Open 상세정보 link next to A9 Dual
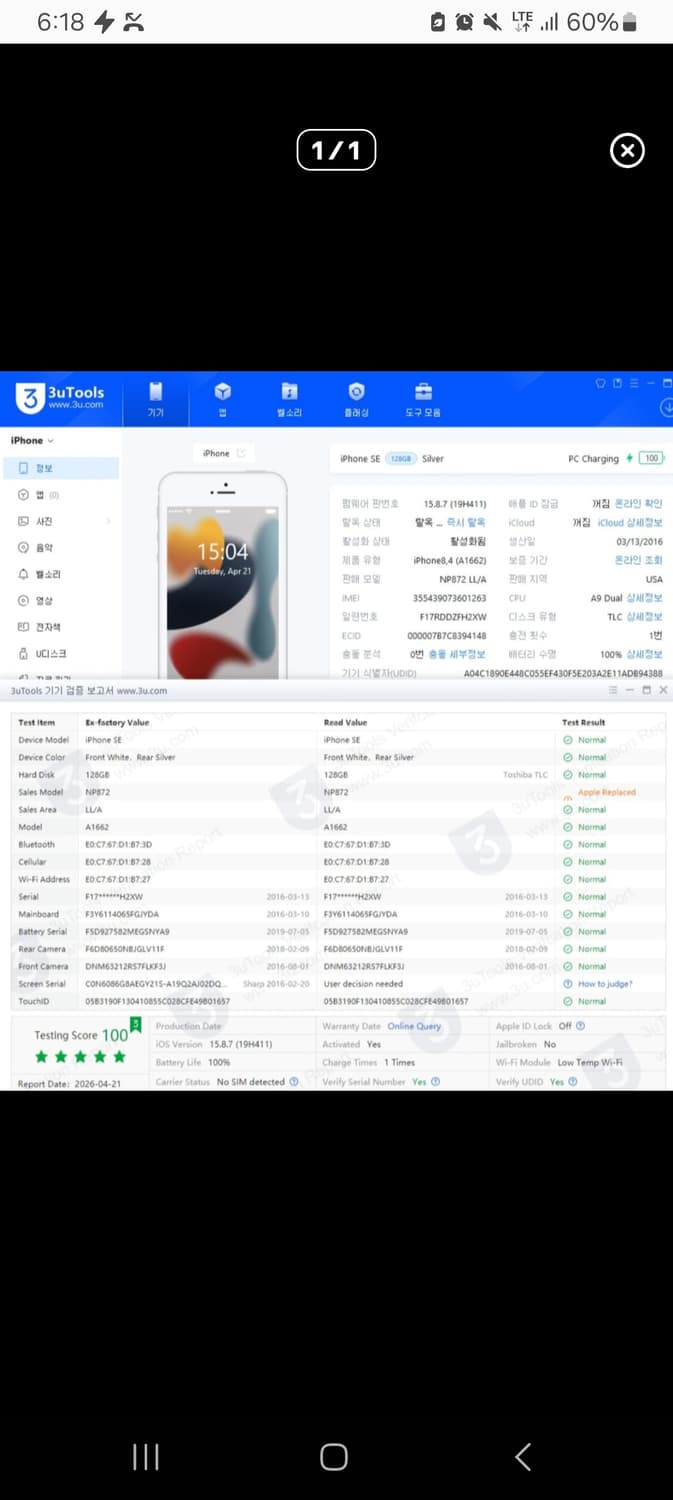This screenshot has width=673, height=1500. [x=645, y=598]
